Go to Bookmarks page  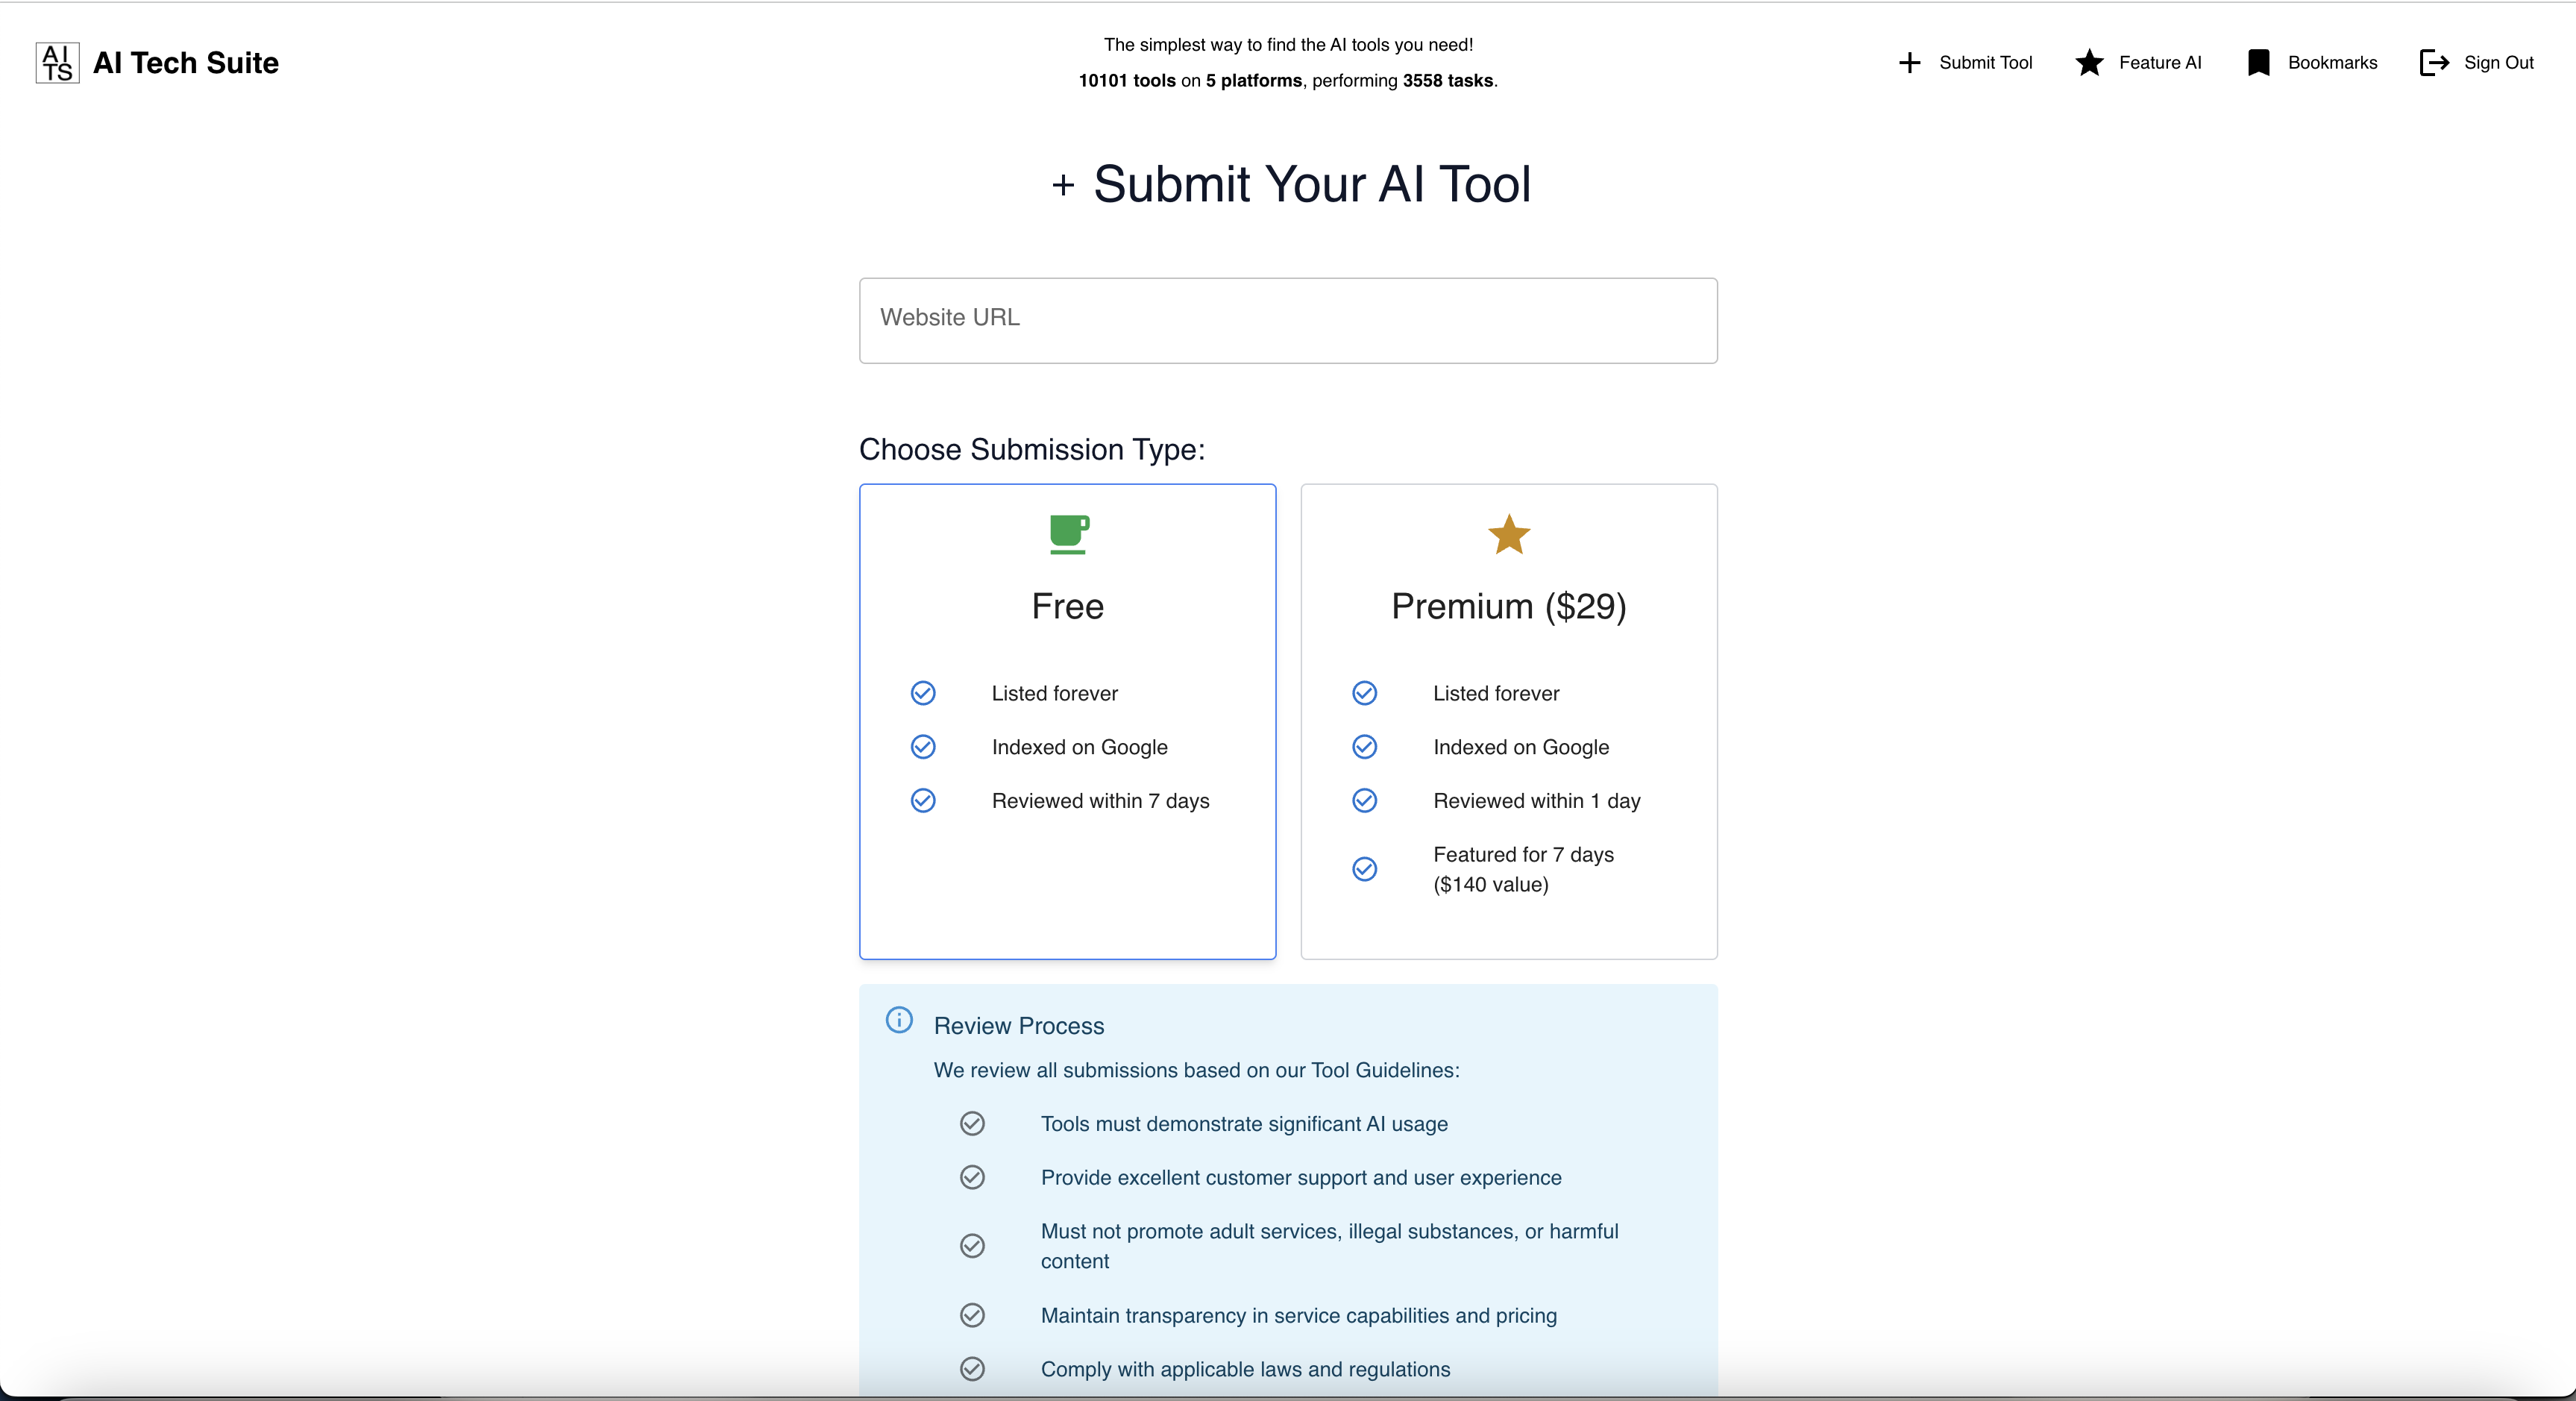2332,63
